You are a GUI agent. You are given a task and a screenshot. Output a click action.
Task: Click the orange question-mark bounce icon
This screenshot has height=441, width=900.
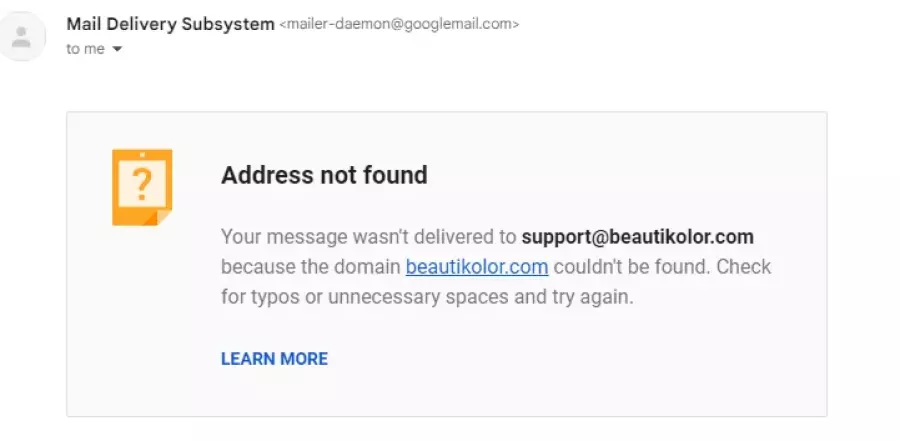142,187
